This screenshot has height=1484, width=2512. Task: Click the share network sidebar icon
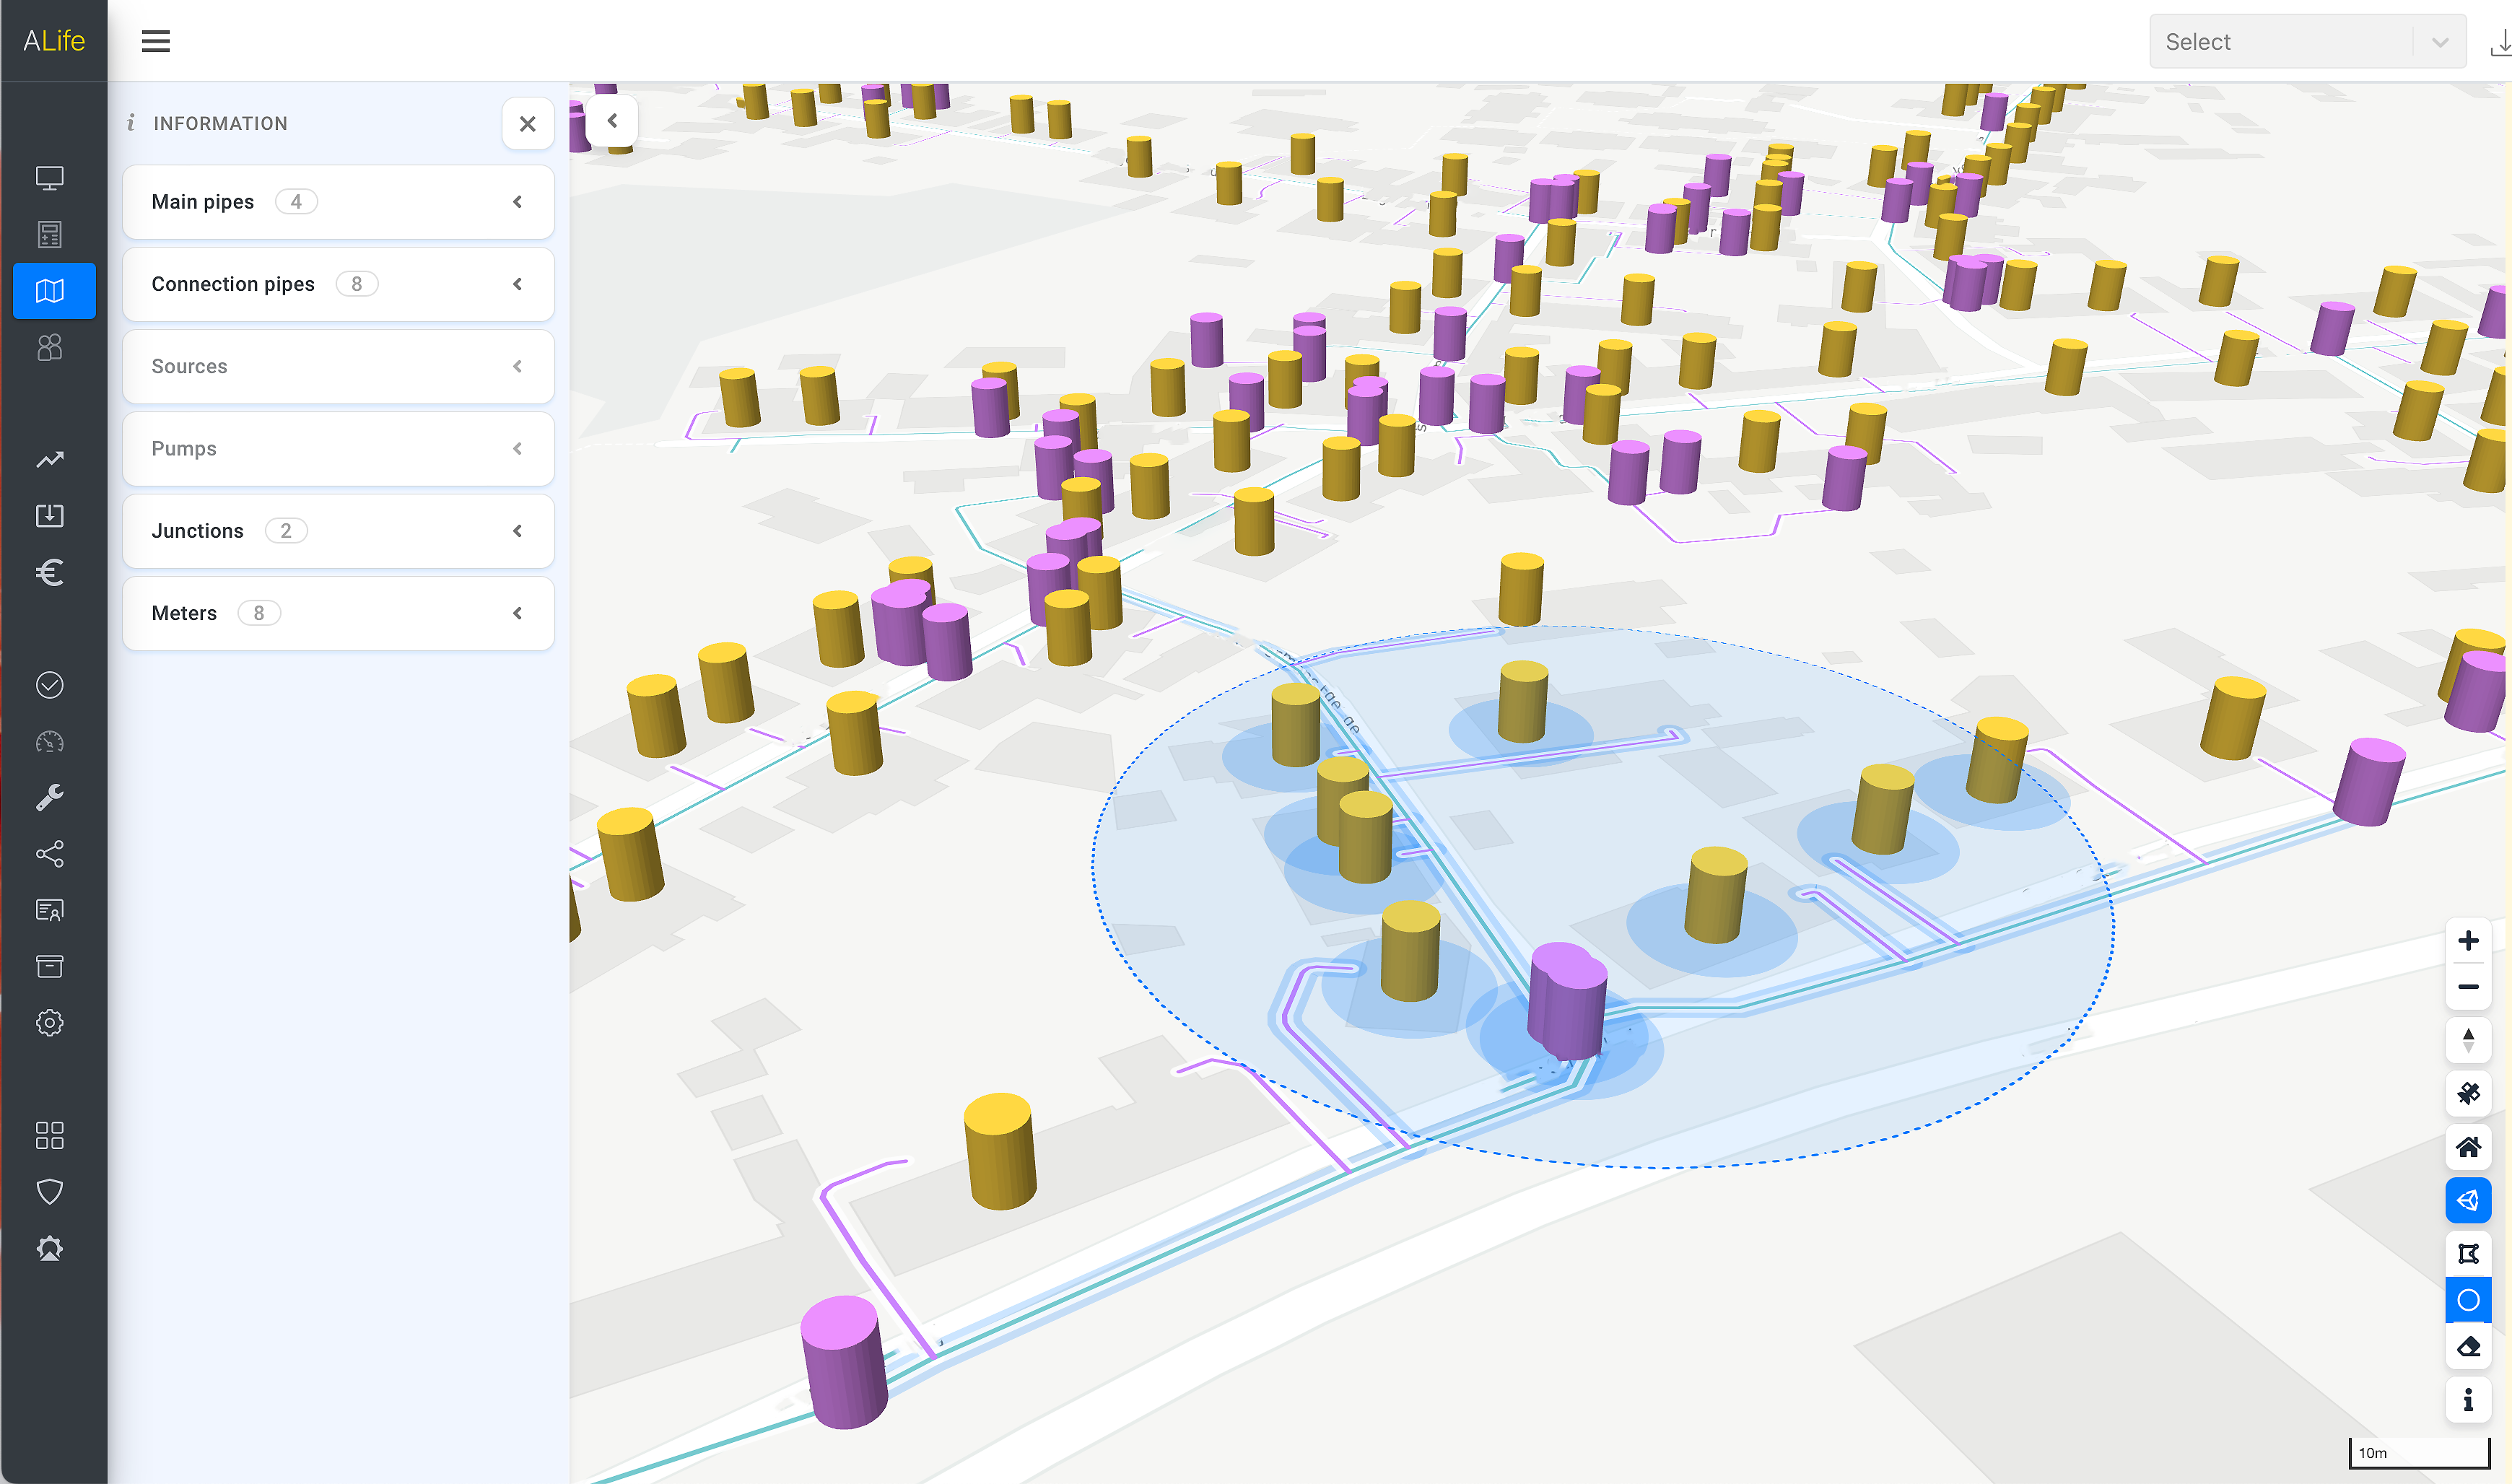[x=50, y=853]
